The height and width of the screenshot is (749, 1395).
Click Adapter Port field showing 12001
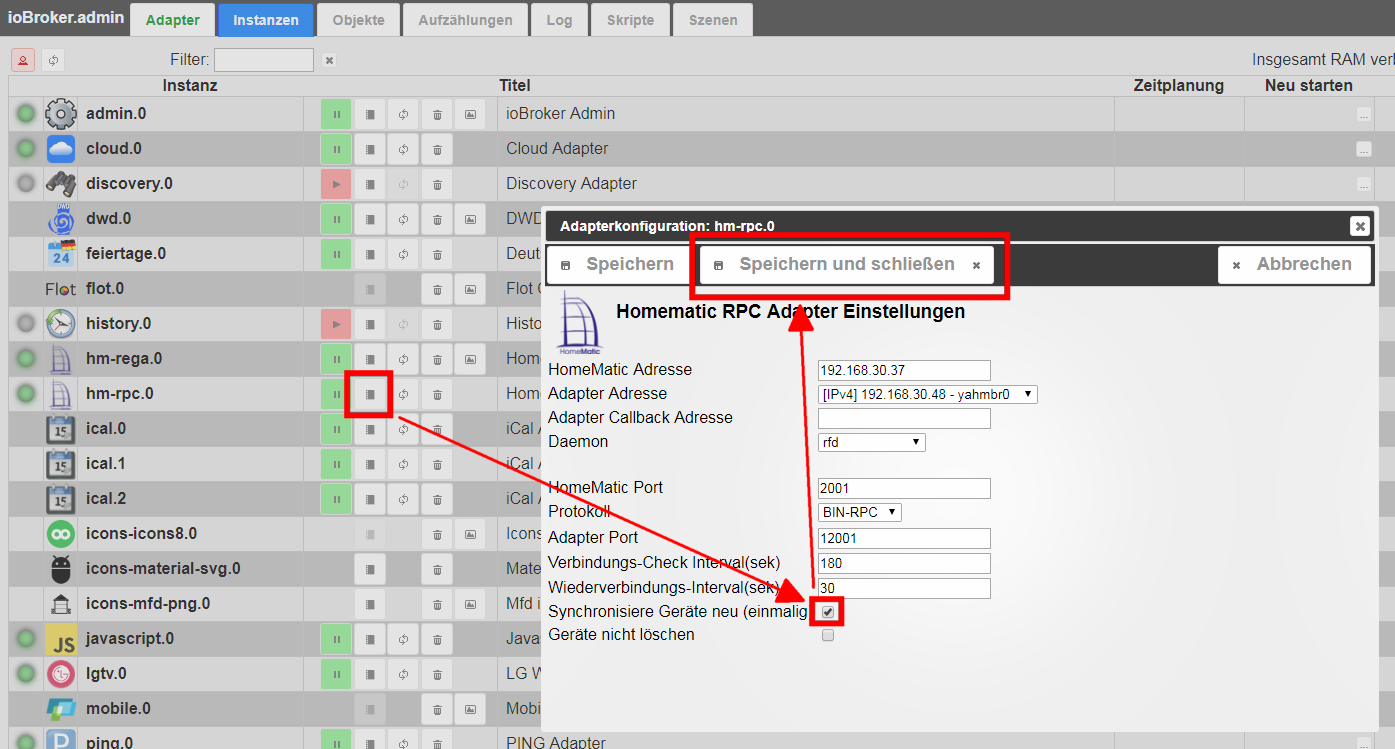click(904, 538)
